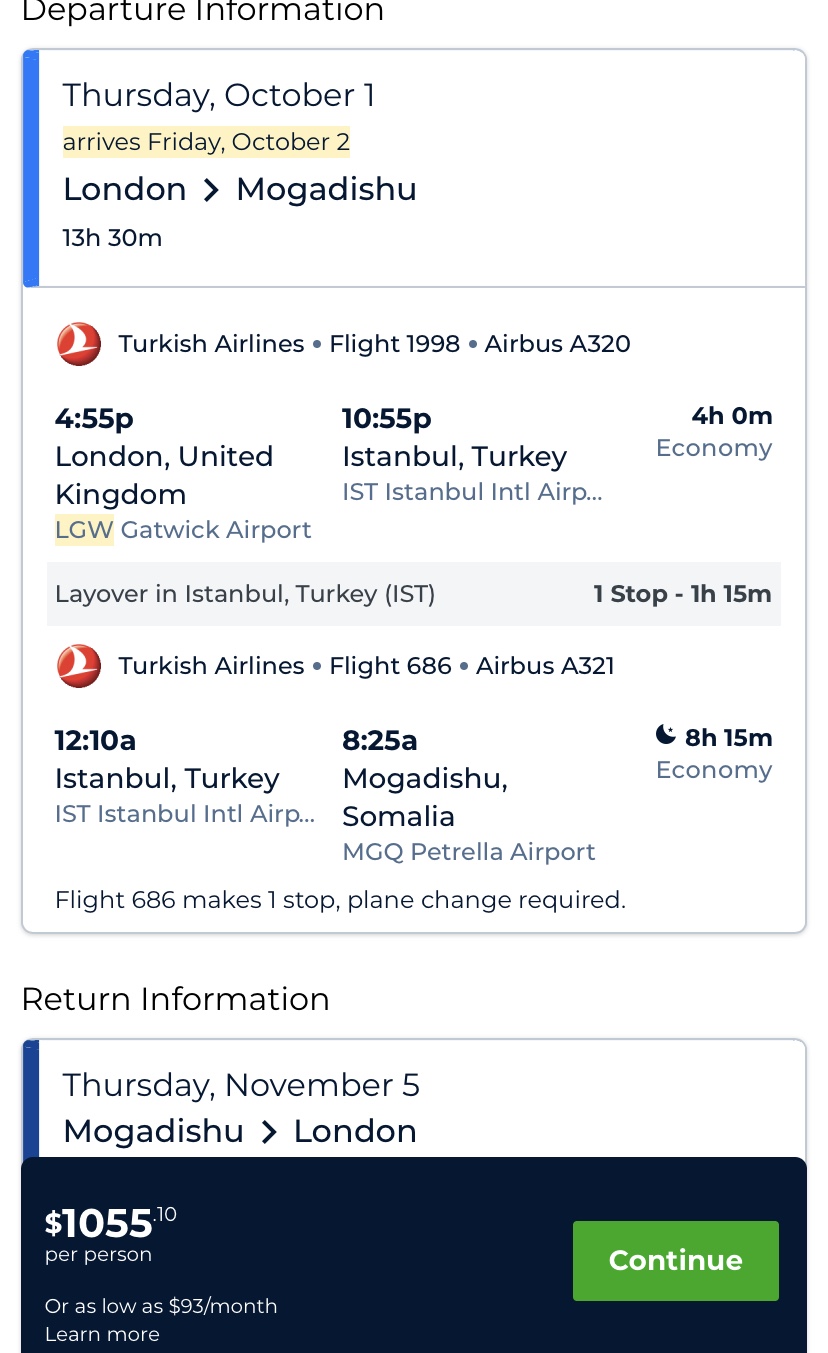
Task: Select the Layover in Istanbul, Turkey row
Action: click(414, 594)
